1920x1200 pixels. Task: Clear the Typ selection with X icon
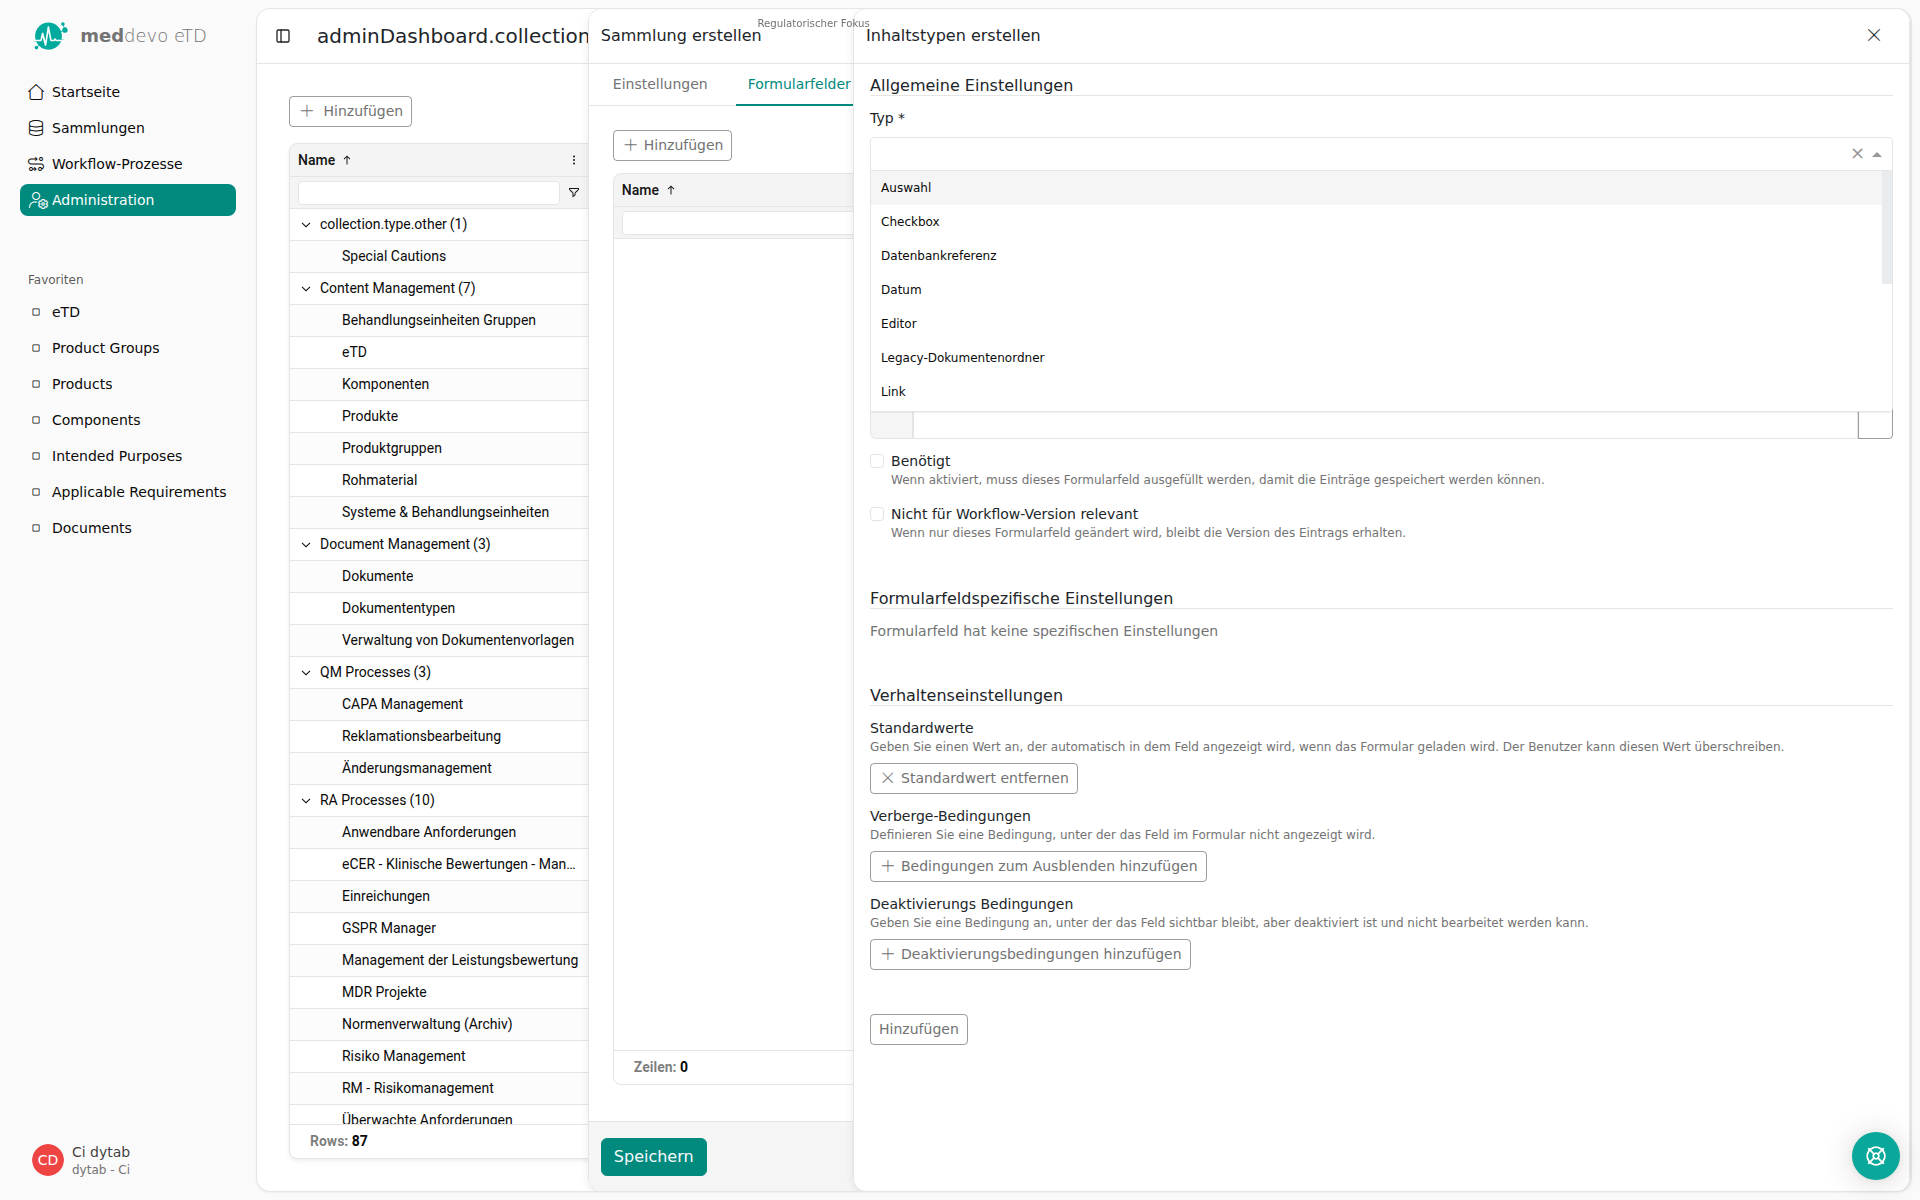click(x=1857, y=154)
